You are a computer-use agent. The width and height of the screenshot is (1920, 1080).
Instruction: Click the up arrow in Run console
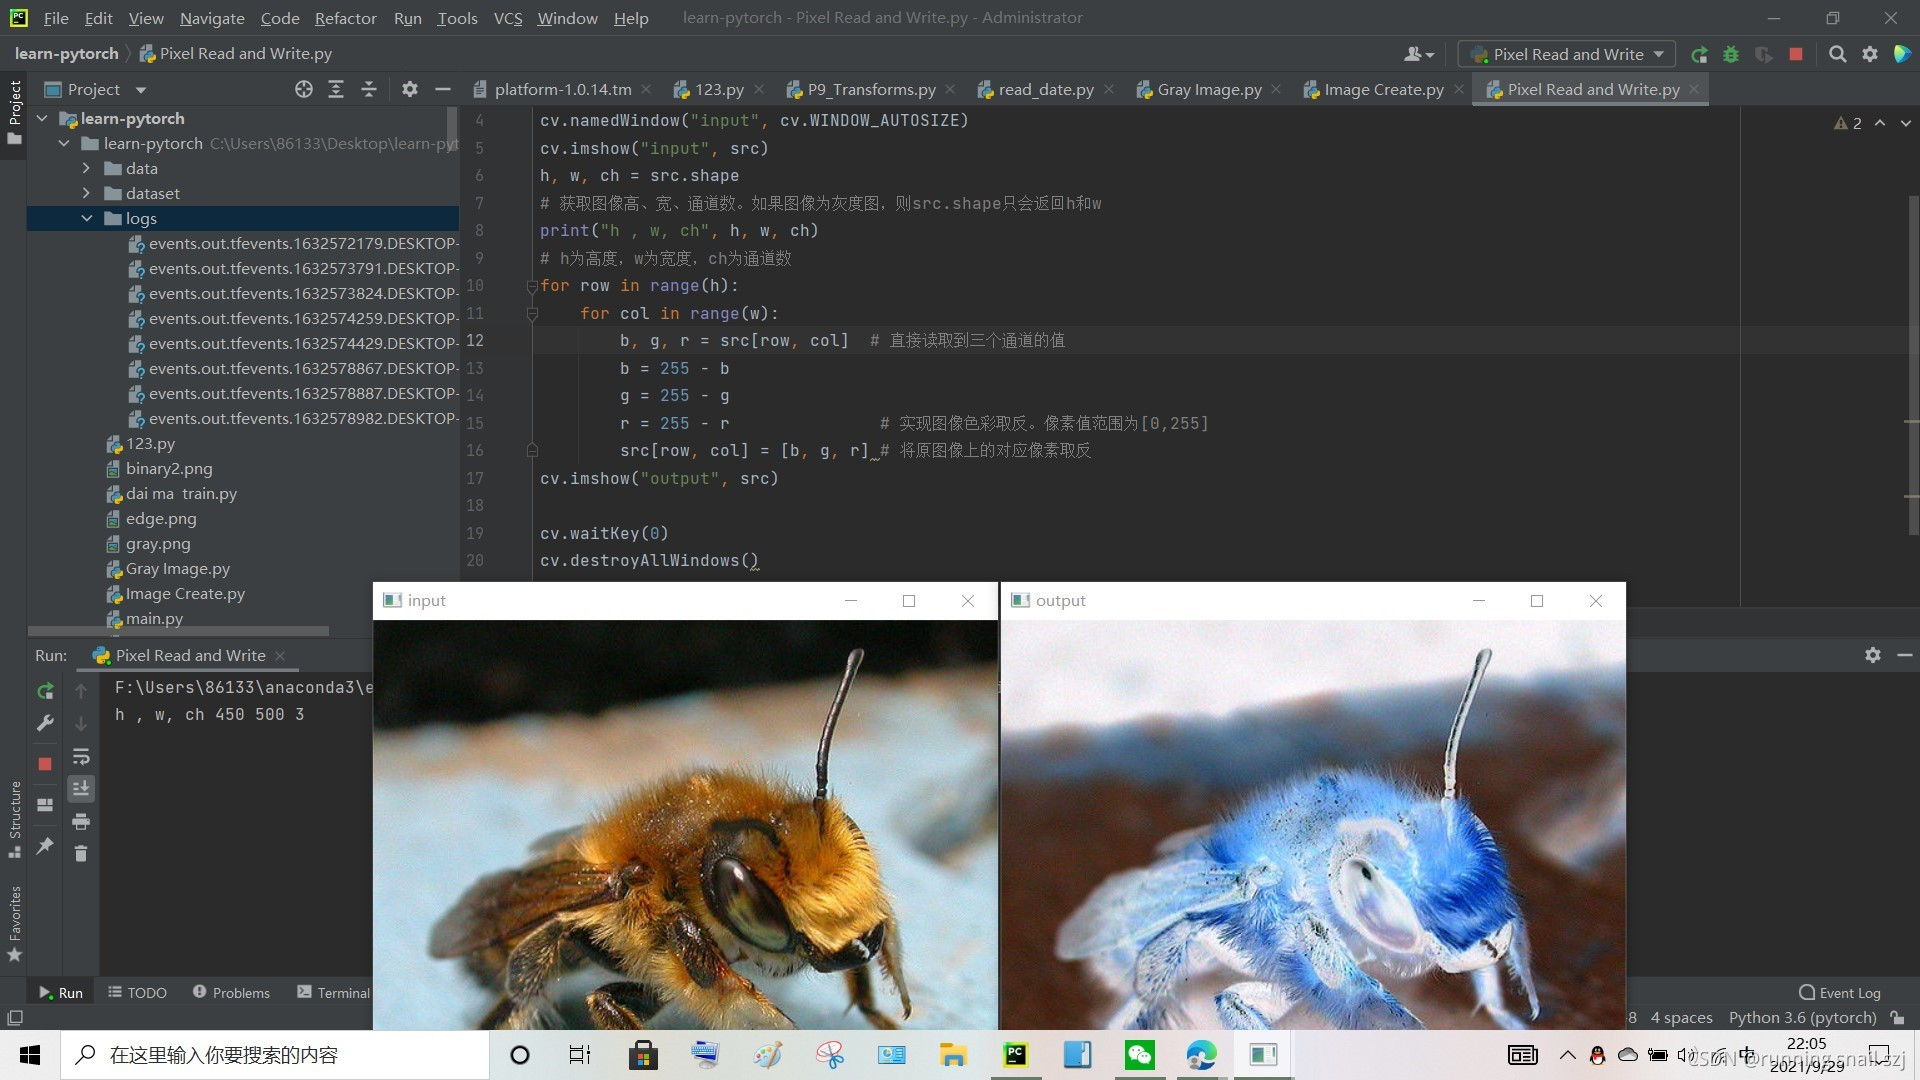pos(81,691)
